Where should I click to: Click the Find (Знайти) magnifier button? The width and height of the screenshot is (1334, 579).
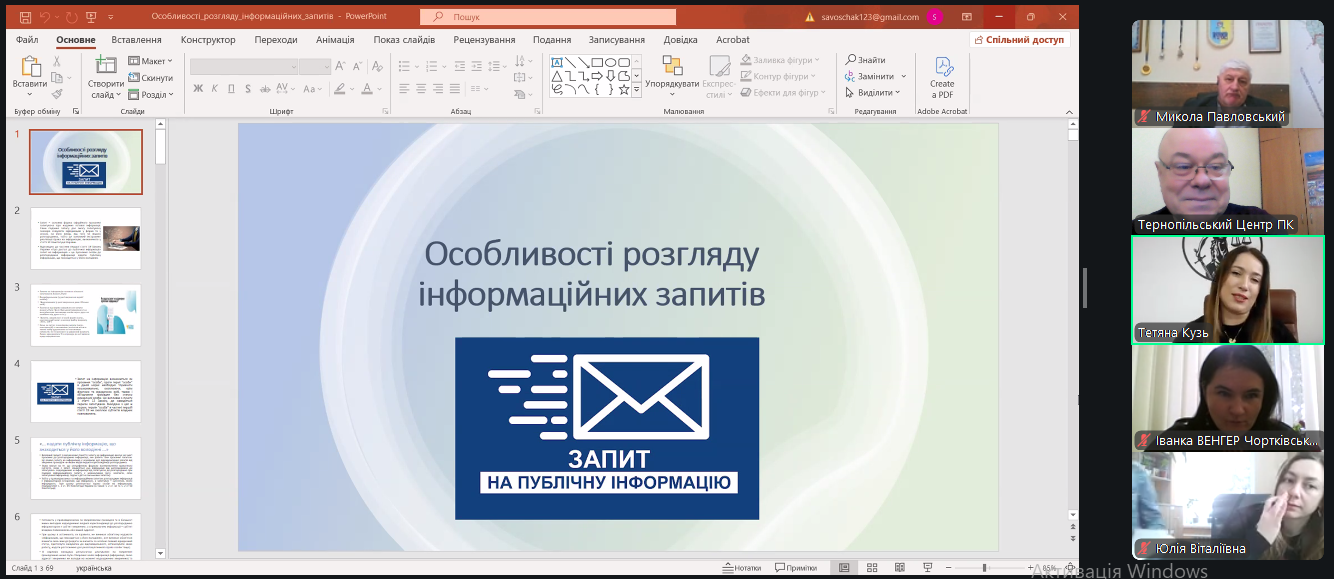pos(865,60)
